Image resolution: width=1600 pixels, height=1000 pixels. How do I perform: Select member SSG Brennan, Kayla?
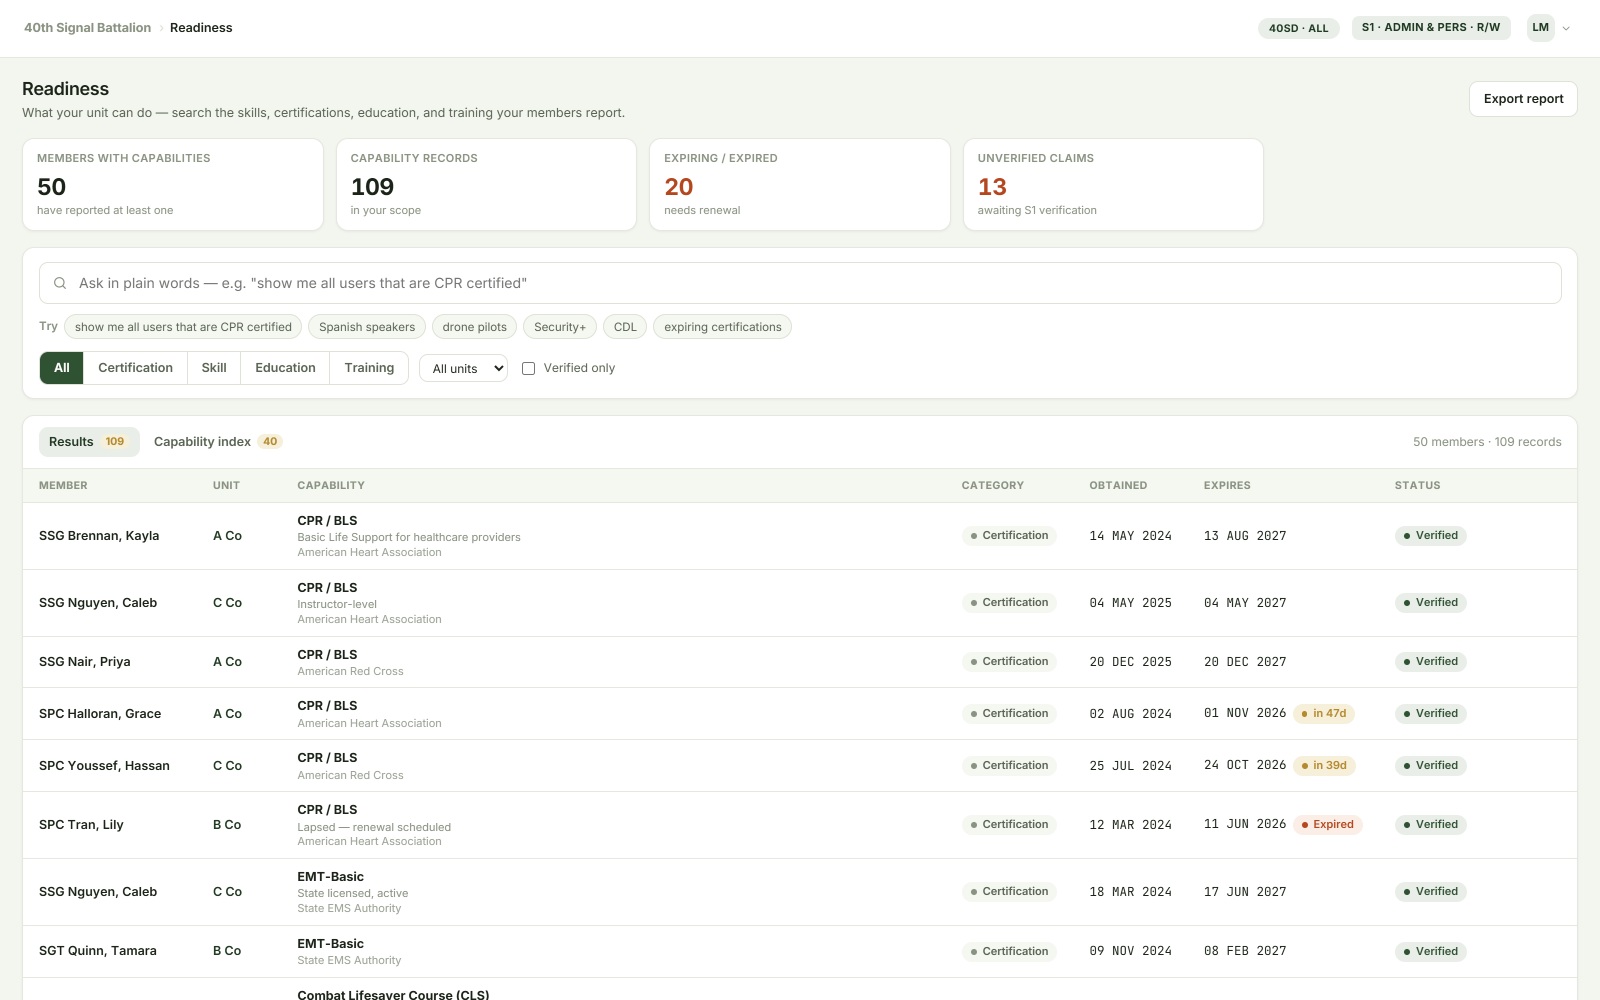click(99, 536)
